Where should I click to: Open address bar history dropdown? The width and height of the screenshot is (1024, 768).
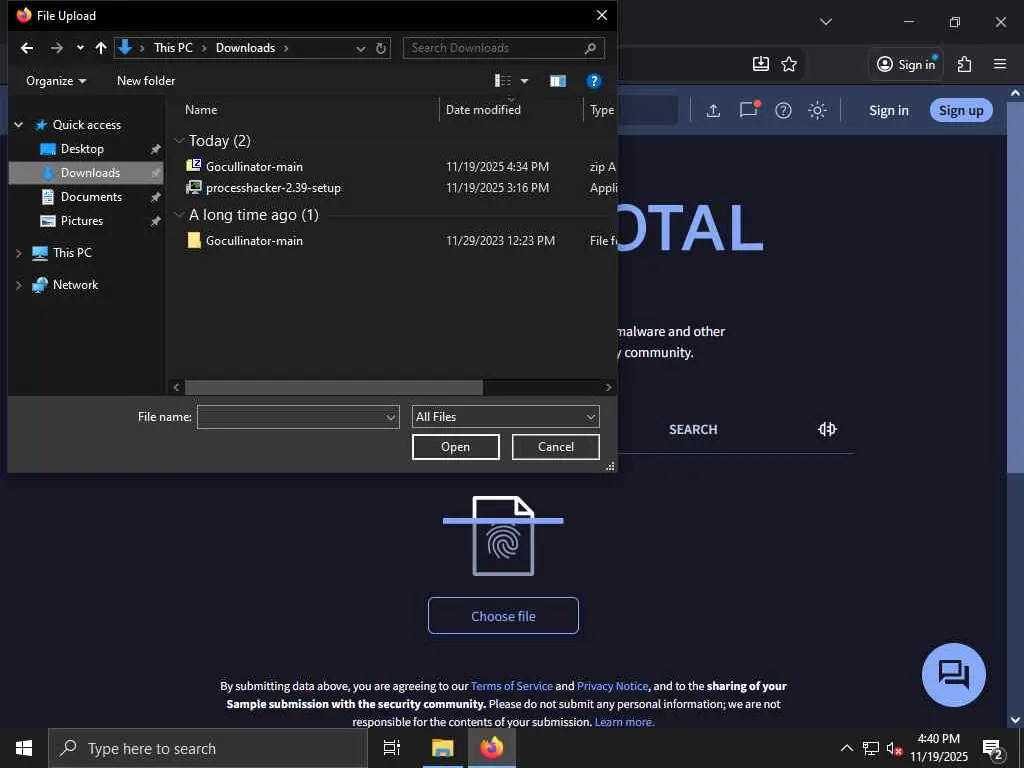360,48
